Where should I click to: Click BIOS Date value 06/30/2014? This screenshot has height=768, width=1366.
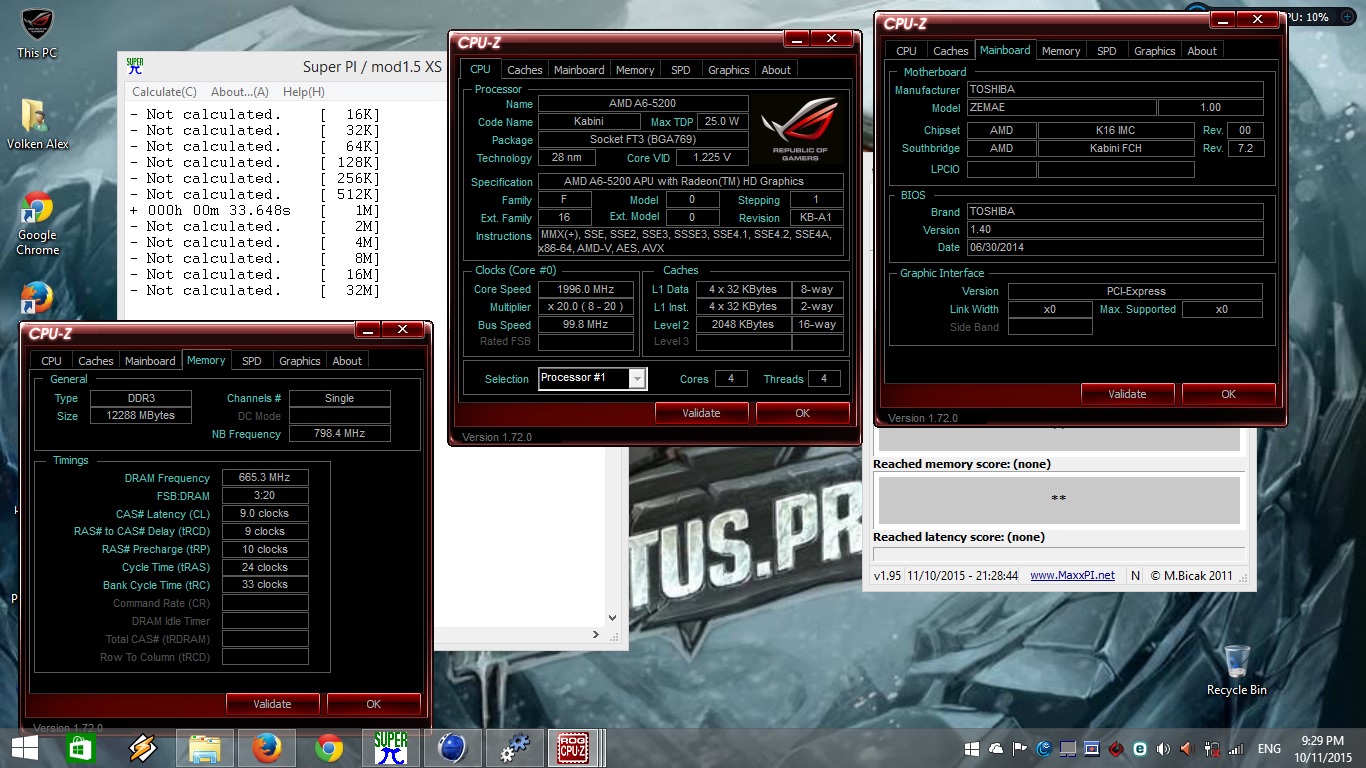point(1115,247)
